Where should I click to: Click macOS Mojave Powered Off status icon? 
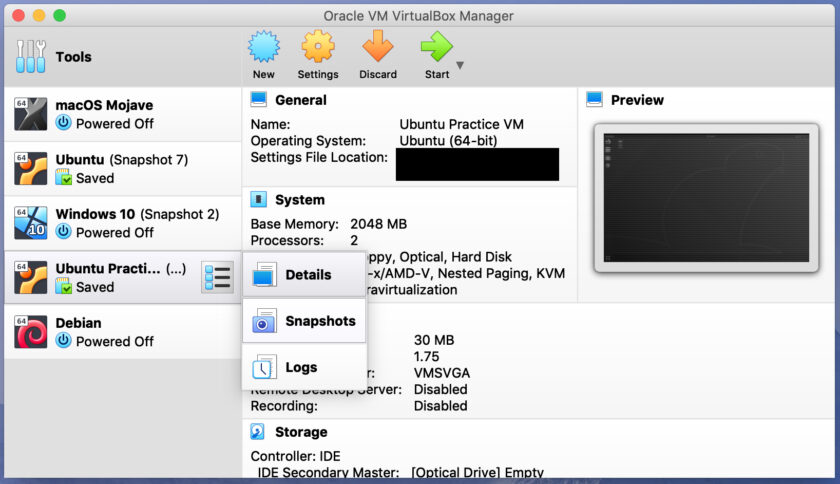point(63,123)
